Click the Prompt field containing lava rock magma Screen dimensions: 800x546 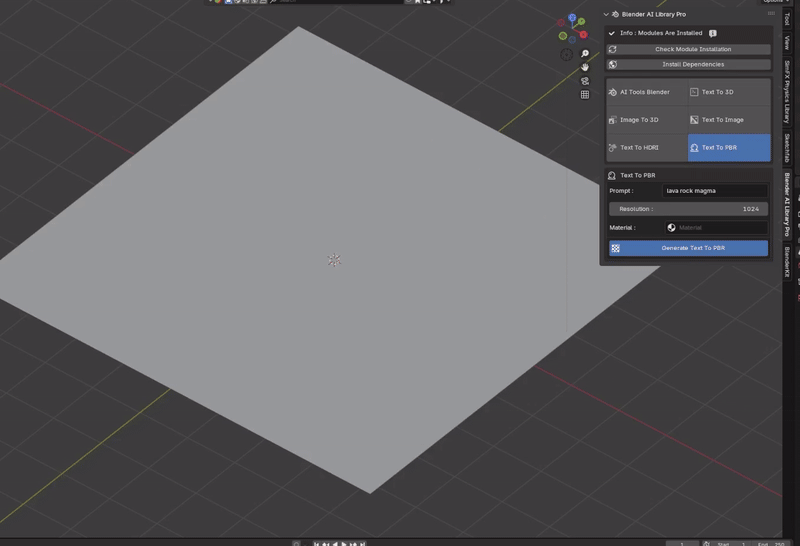coord(715,191)
